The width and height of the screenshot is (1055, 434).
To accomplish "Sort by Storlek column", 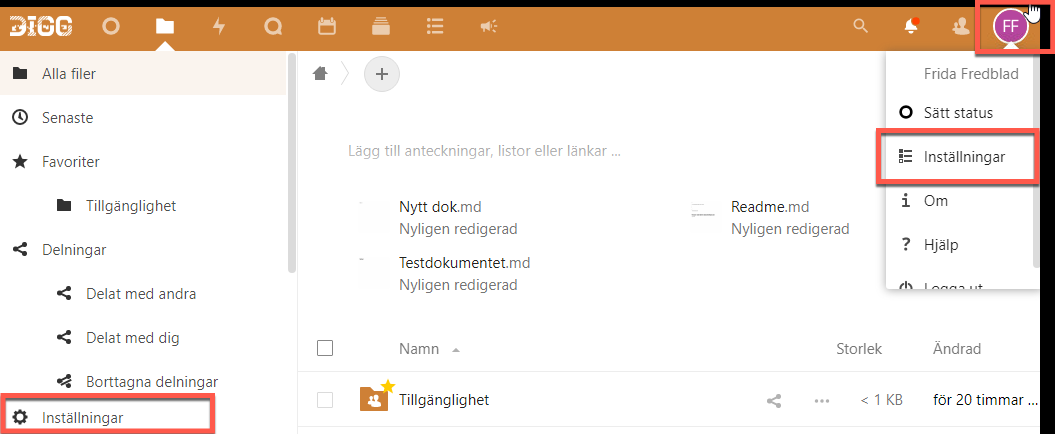I will tap(859, 349).
